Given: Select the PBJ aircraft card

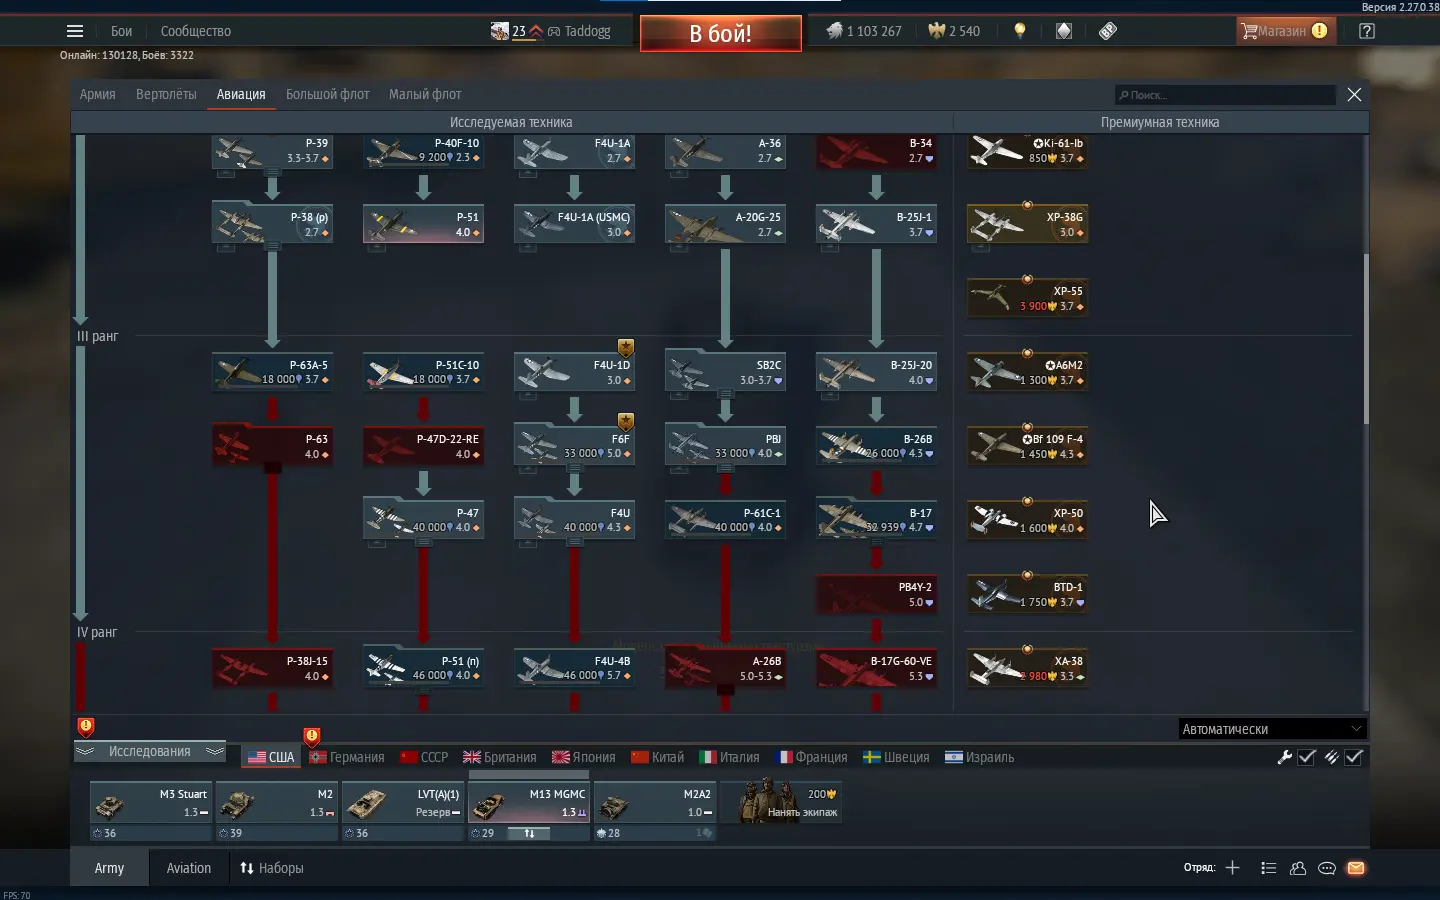Looking at the screenshot, I should point(725,447).
